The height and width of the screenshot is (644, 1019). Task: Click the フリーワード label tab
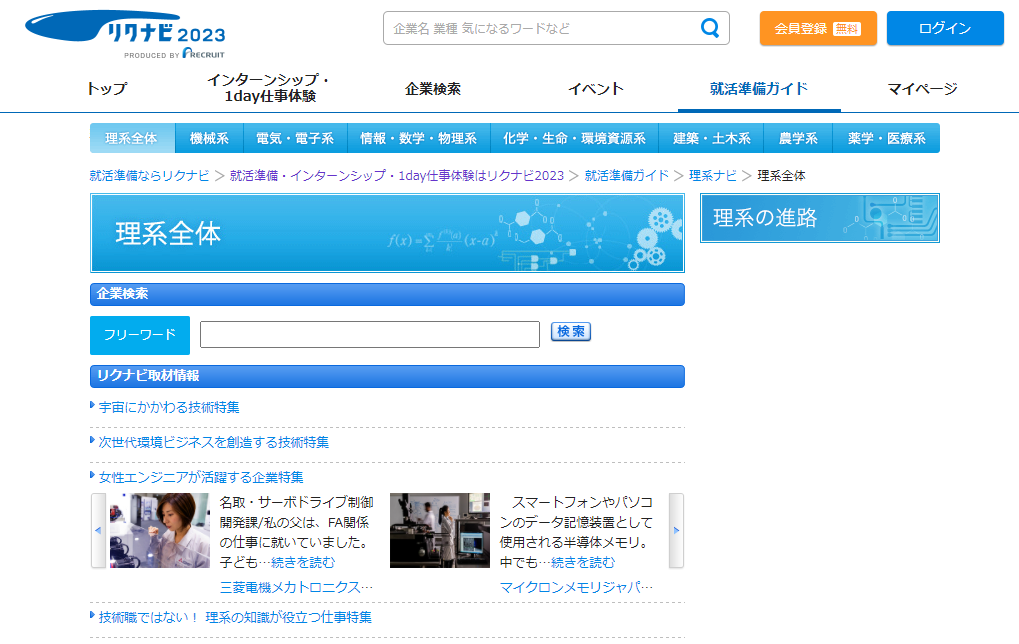(x=140, y=335)
